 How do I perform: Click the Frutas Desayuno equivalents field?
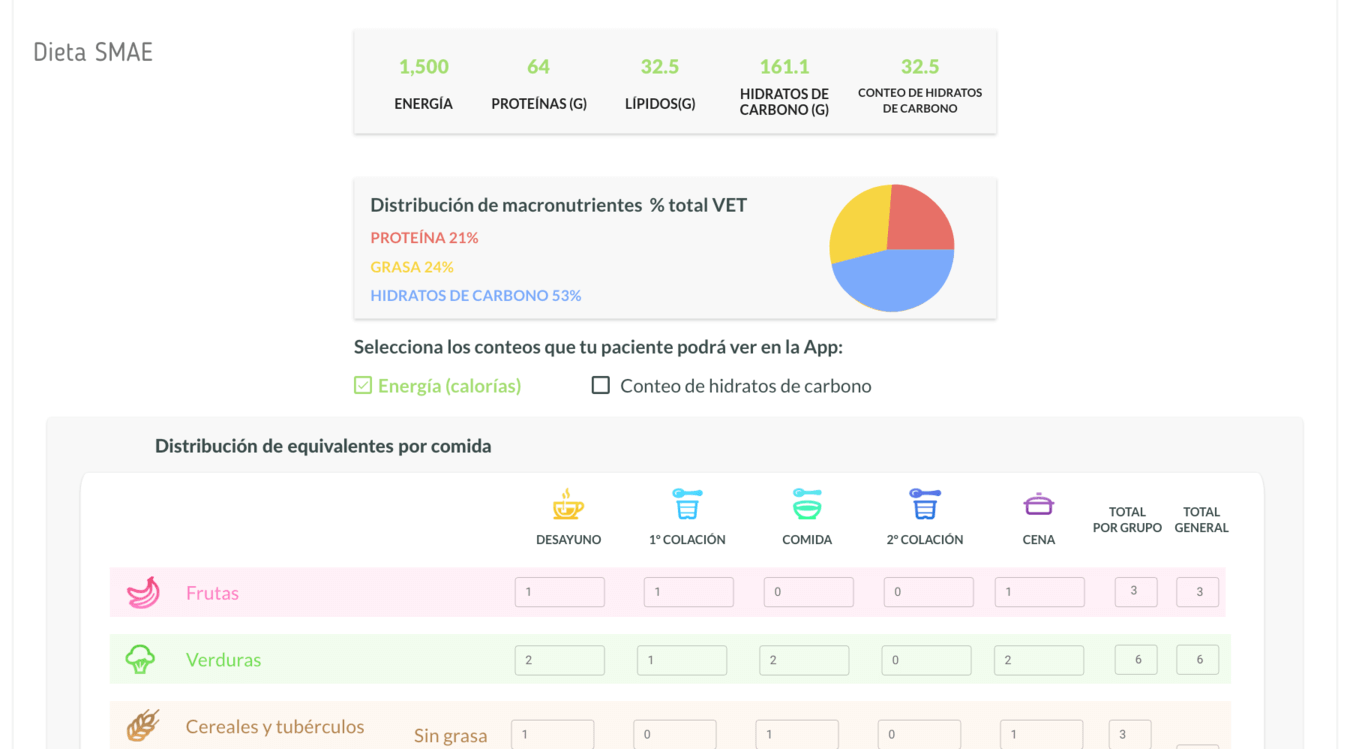(560, 592)
